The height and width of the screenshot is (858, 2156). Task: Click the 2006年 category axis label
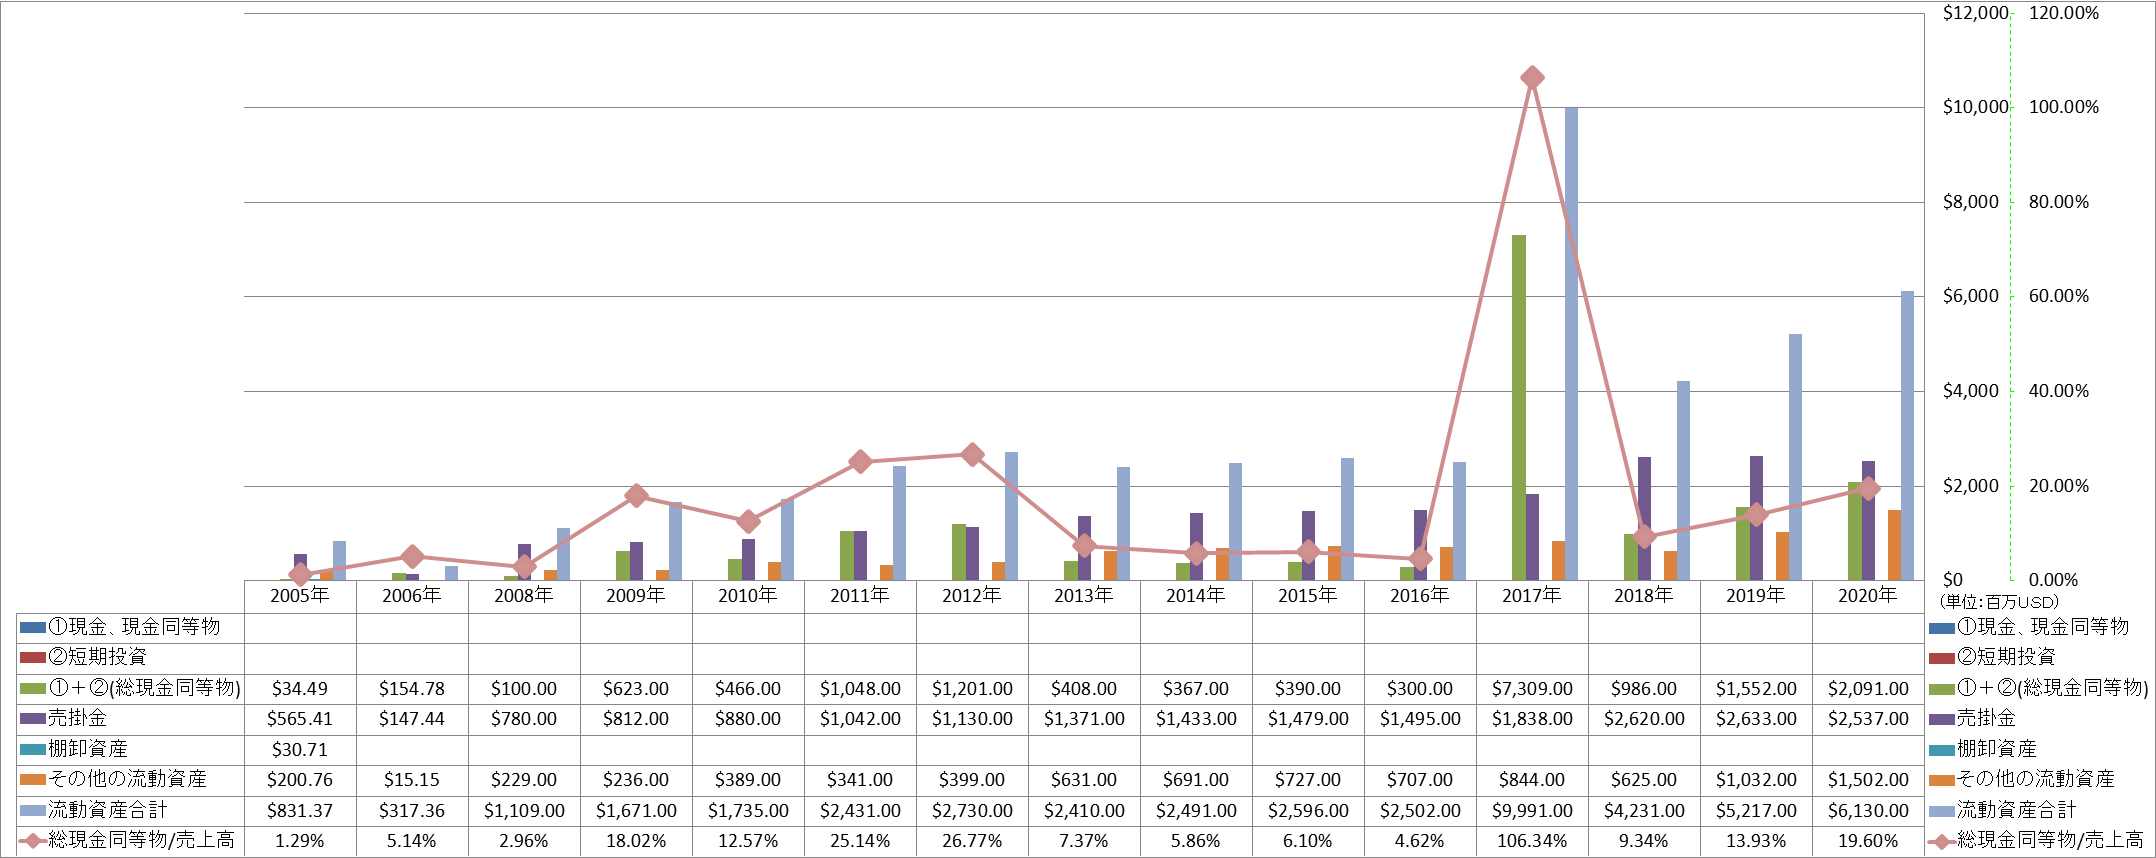(412, 596)
